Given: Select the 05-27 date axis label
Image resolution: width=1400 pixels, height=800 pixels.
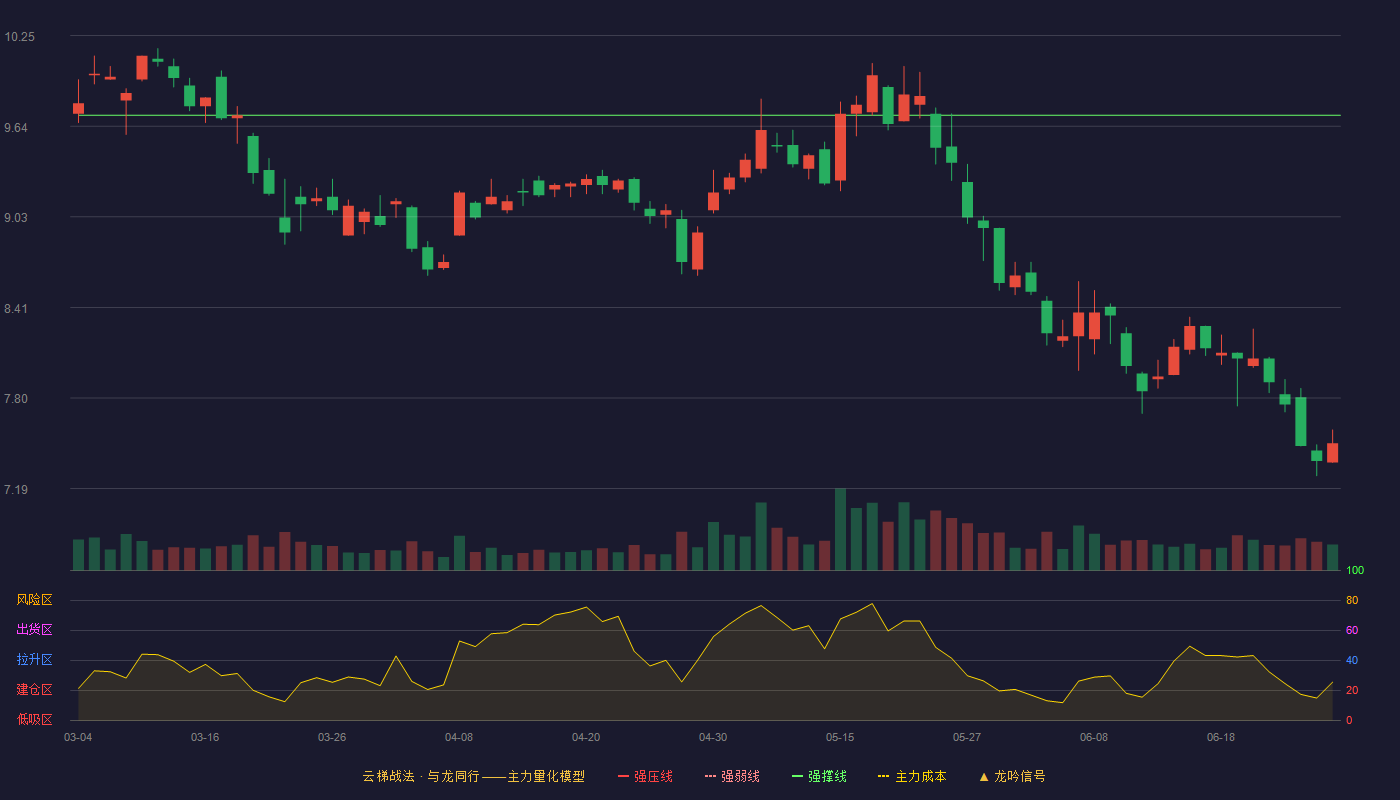Looking at the screenshot, I should (x=967, y=737).
